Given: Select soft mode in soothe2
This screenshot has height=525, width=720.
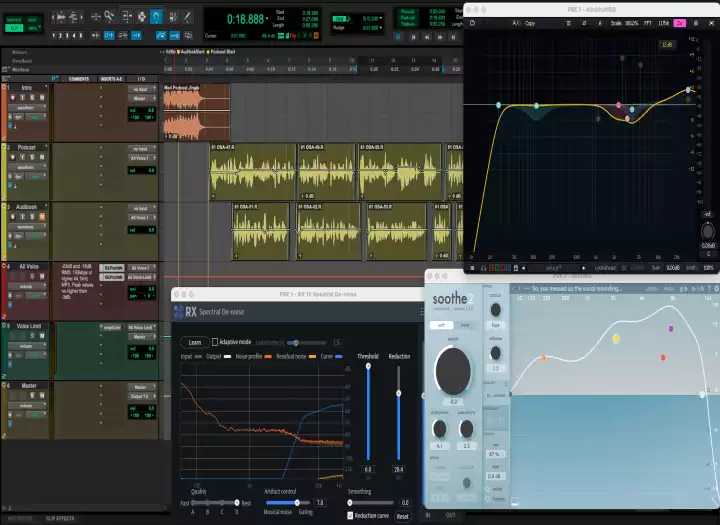Looking at the screenshot, I should [x=441, y=325].
